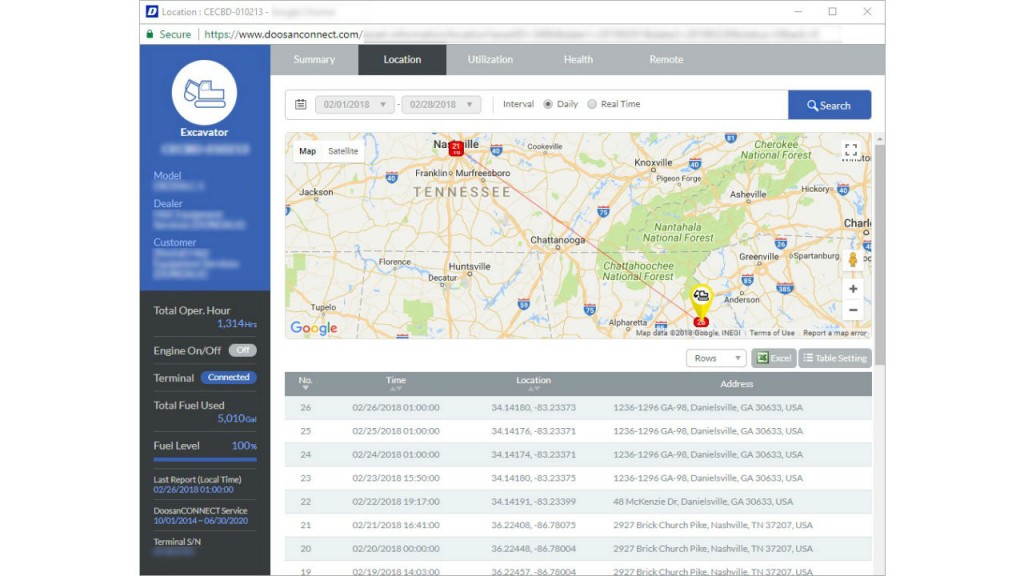This screenshot has width=1024, height=576.
Task: Sort by the Location column
Action: [x=534, y=384]
